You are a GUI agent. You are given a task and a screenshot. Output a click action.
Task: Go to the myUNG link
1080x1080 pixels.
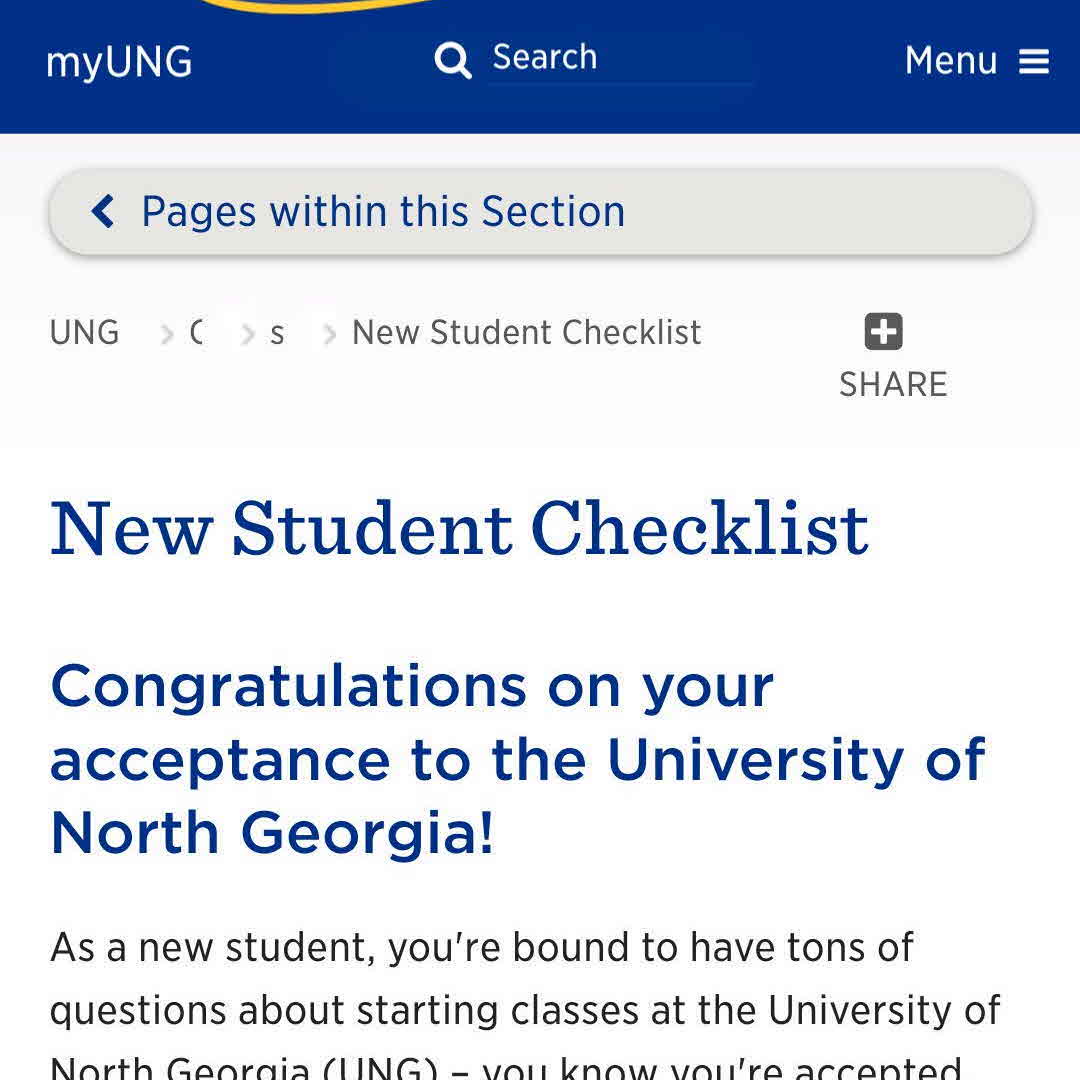pos(119,62)
